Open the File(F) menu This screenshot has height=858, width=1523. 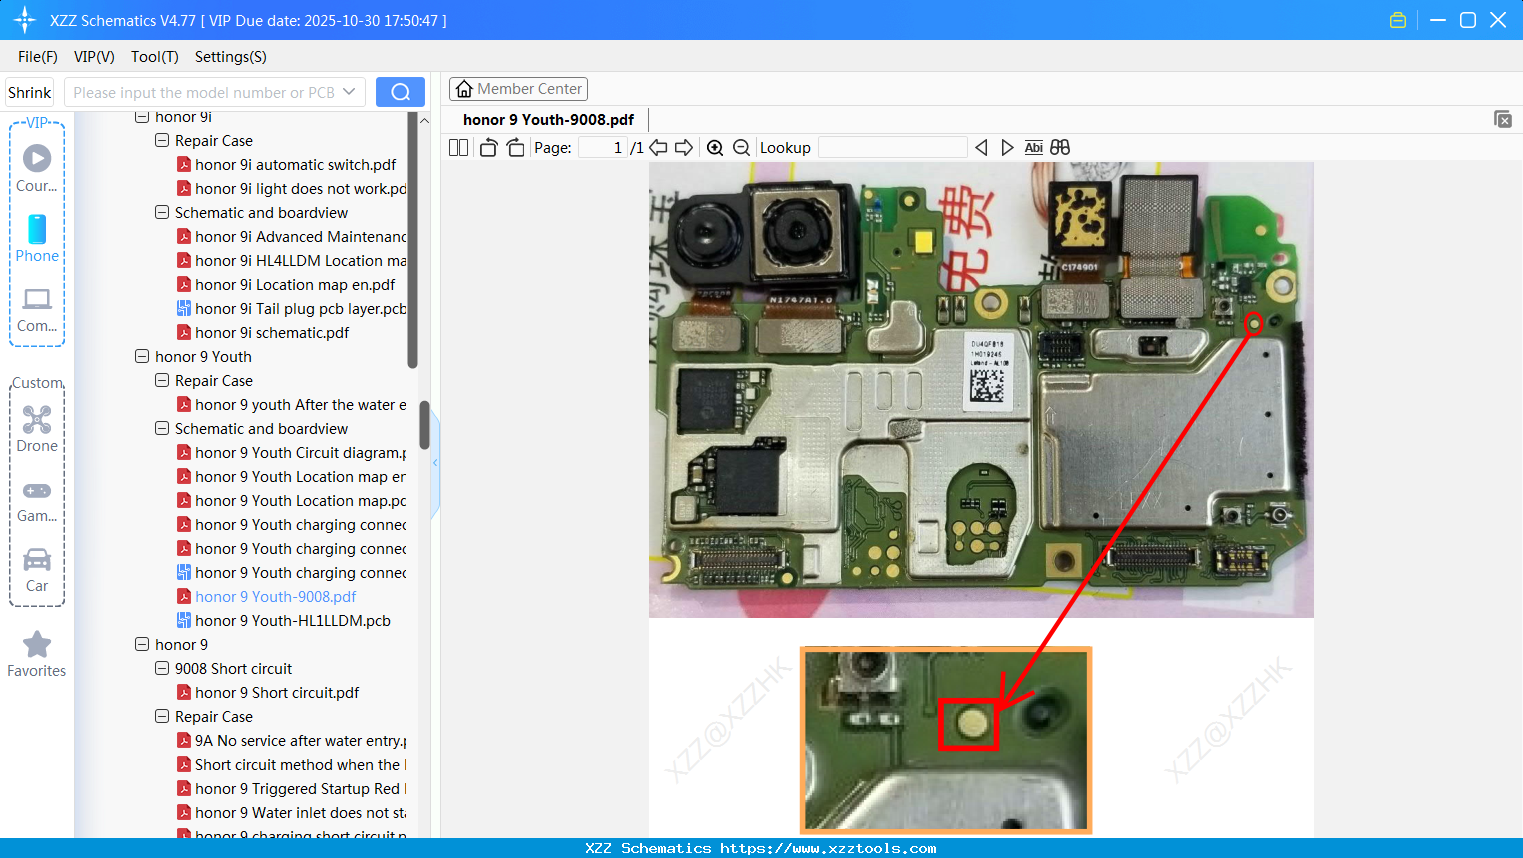[38, 57]
